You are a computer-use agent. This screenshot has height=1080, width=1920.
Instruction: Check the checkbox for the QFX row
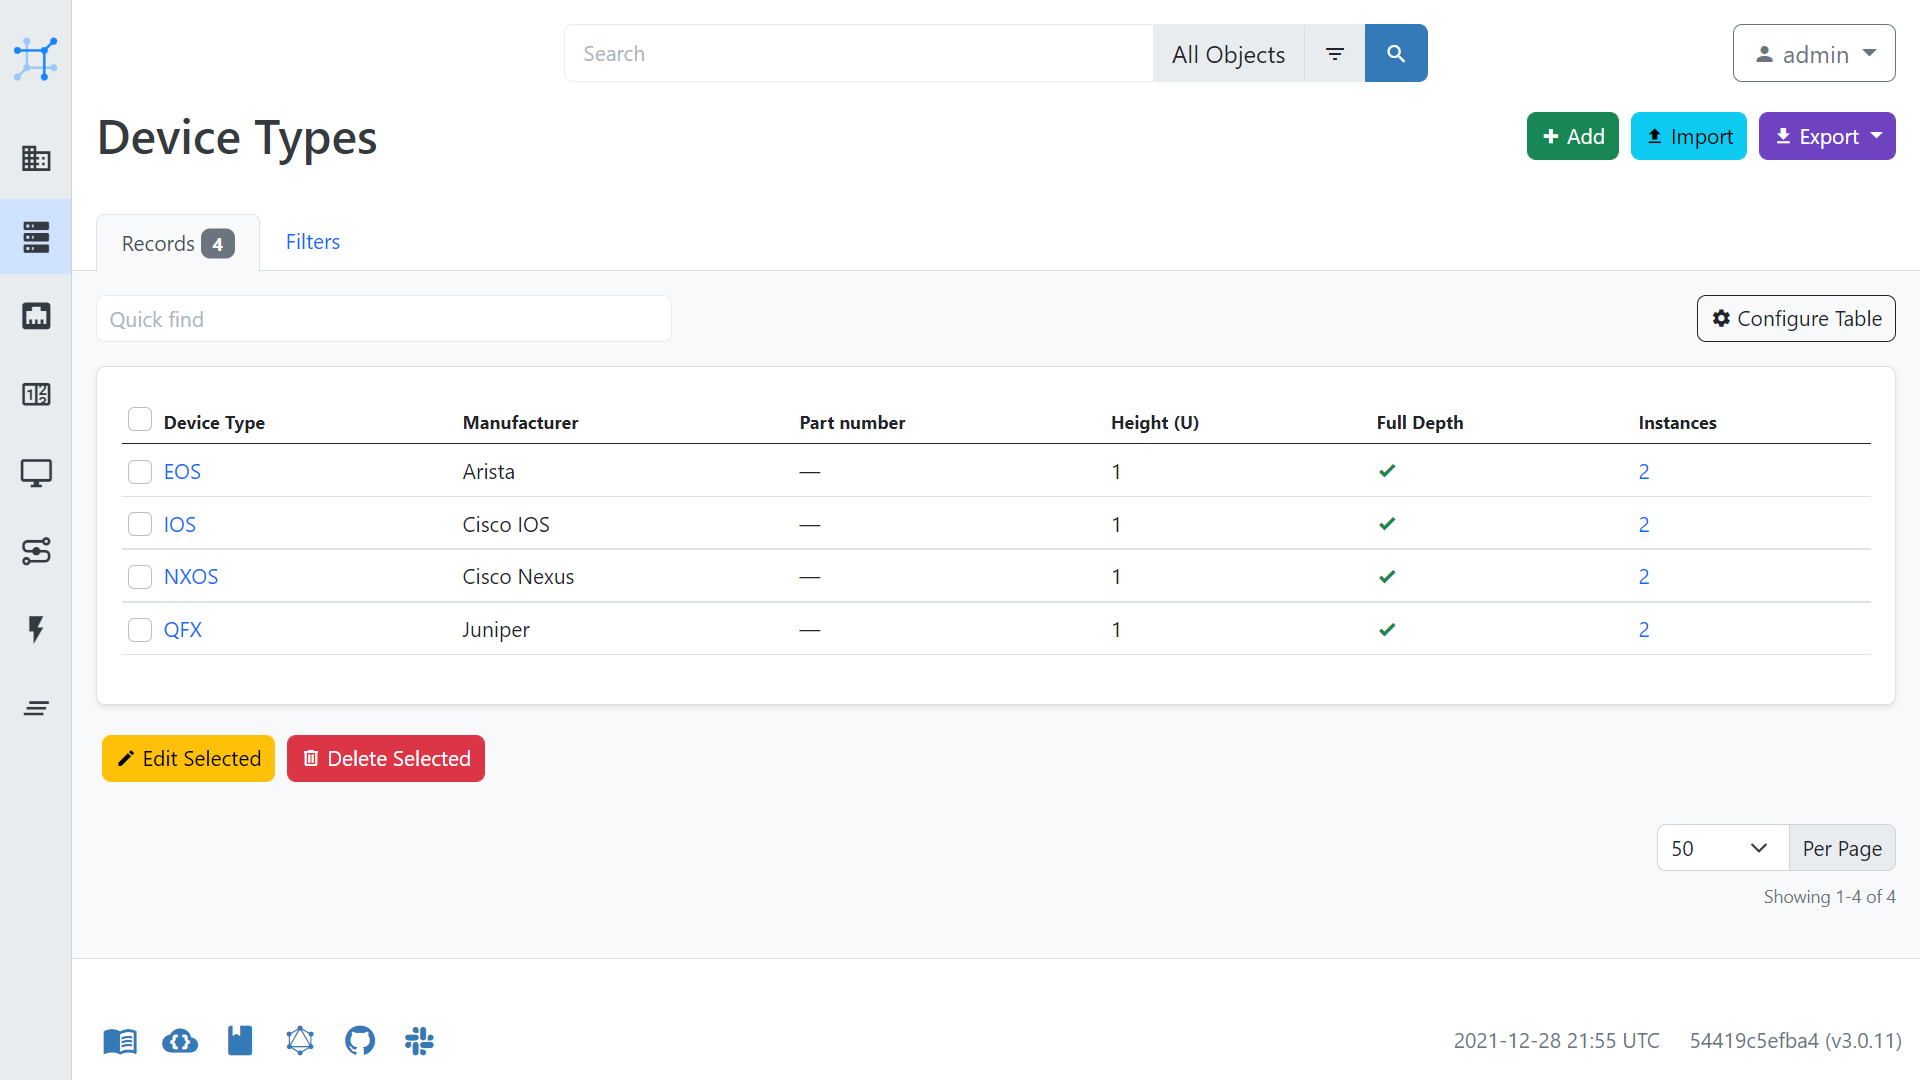point(139,630)
